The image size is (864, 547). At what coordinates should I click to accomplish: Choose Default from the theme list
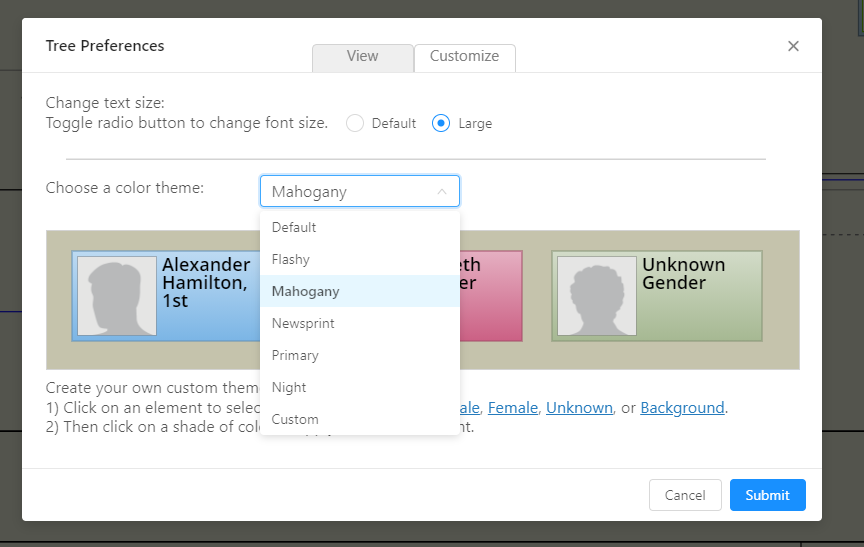click(294, 227)
